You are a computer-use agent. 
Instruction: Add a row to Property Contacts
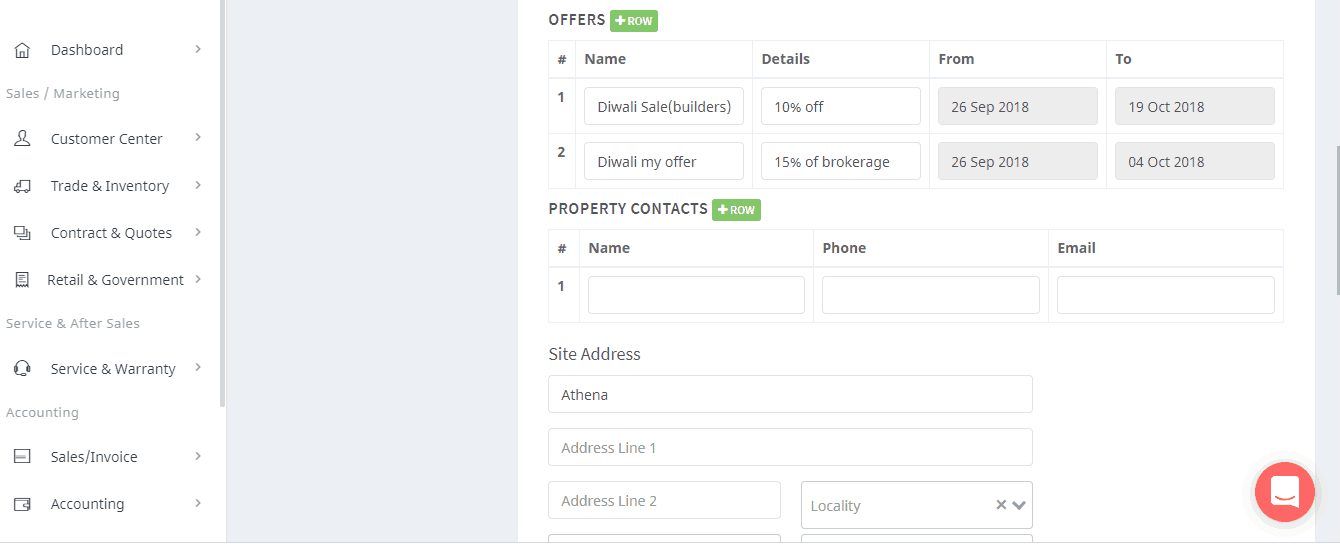(736, 210)
